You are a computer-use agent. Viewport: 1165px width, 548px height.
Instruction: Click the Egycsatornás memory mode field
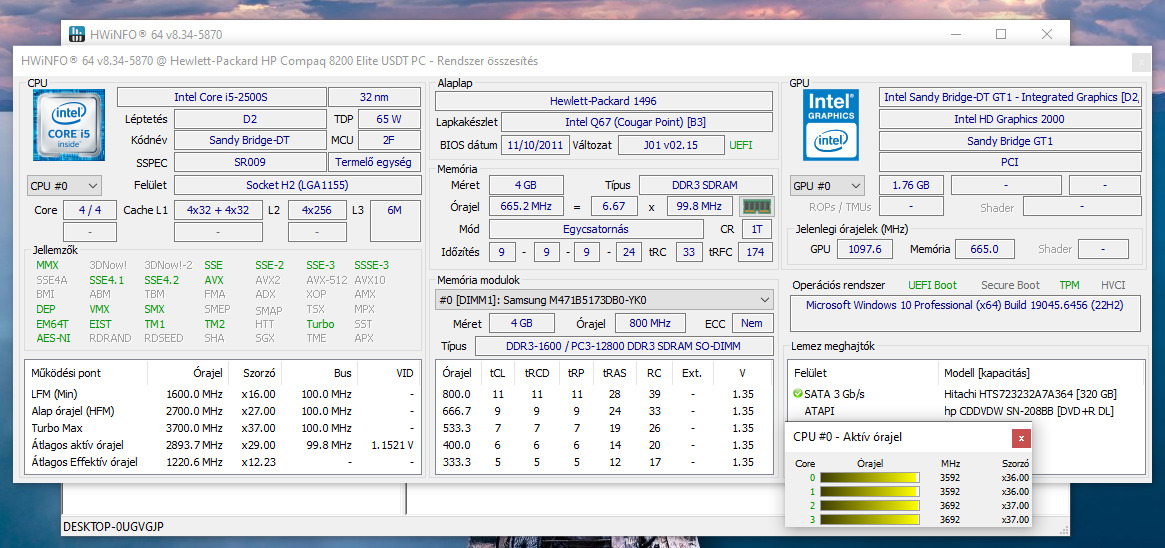coord(596,229)
